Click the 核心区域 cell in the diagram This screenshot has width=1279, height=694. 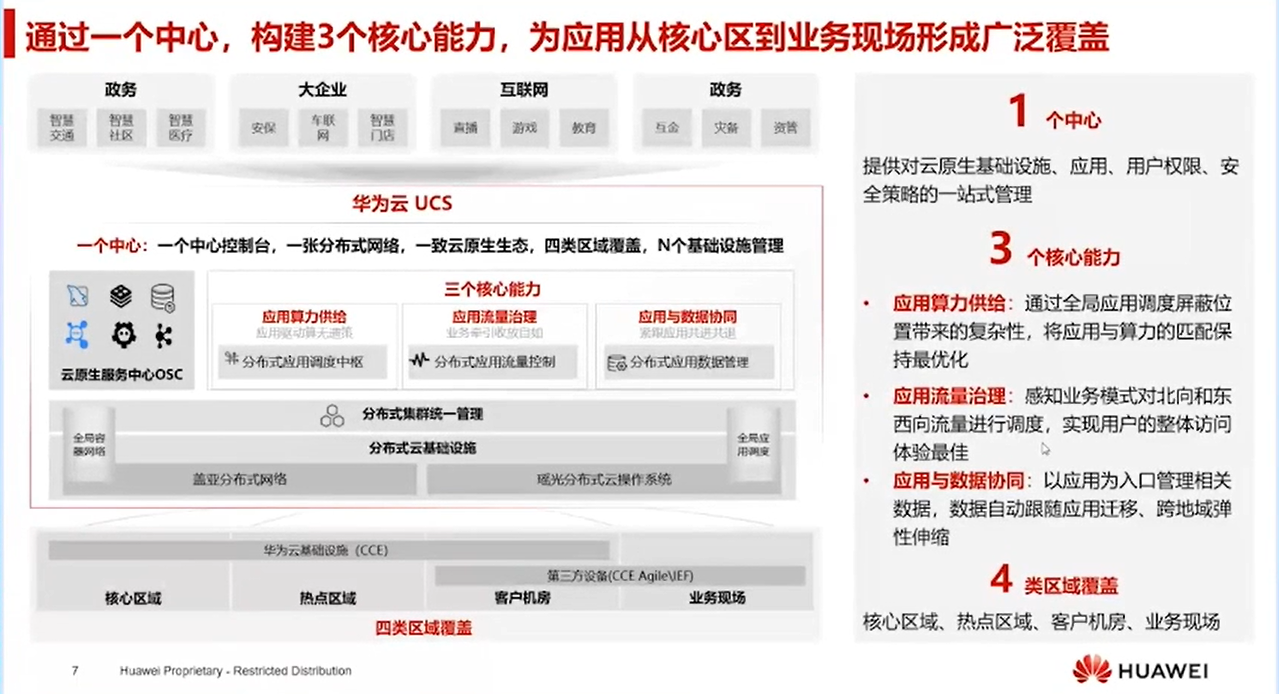click(x=133, y=599)
